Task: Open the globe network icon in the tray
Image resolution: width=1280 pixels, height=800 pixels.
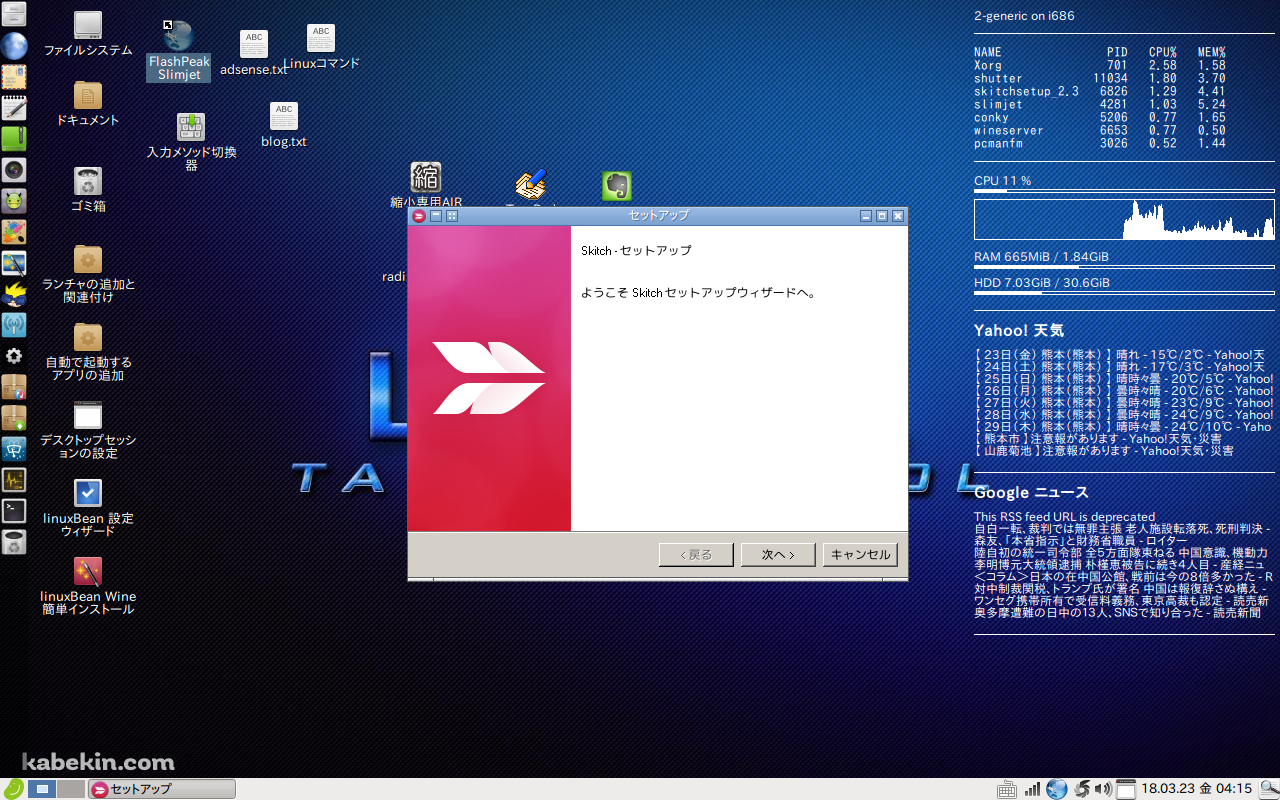Action: pos(1057,789)
